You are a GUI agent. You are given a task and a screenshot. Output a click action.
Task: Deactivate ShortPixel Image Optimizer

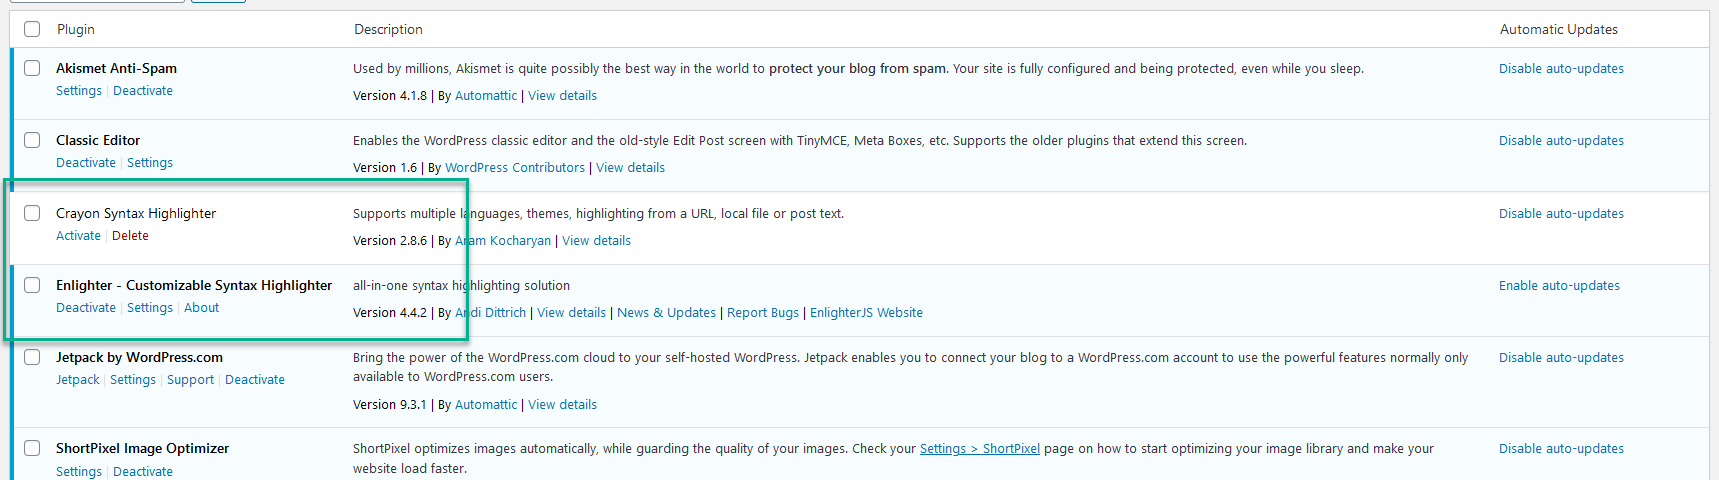click(x=143, y=472)
